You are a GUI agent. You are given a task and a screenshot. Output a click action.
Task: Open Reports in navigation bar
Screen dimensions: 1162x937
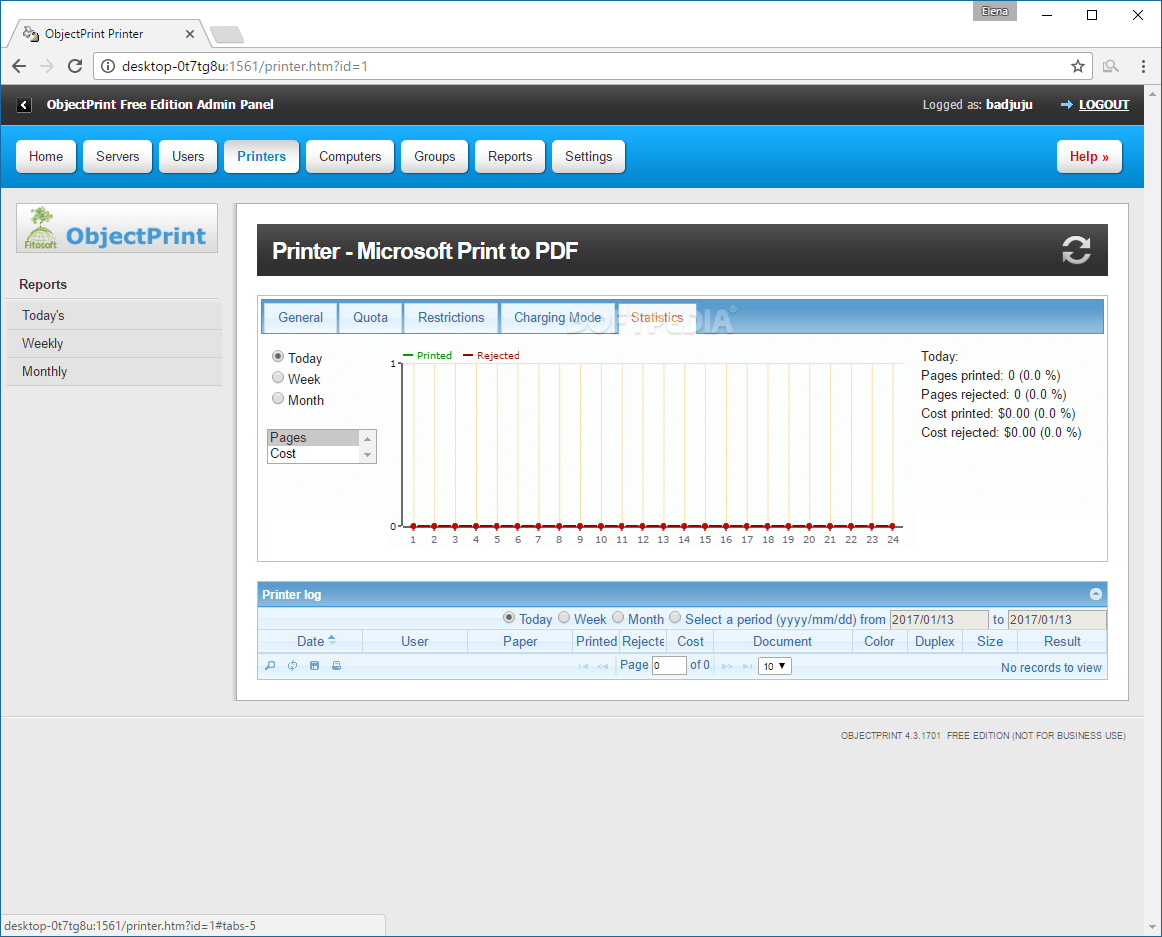tap(510, 156)
